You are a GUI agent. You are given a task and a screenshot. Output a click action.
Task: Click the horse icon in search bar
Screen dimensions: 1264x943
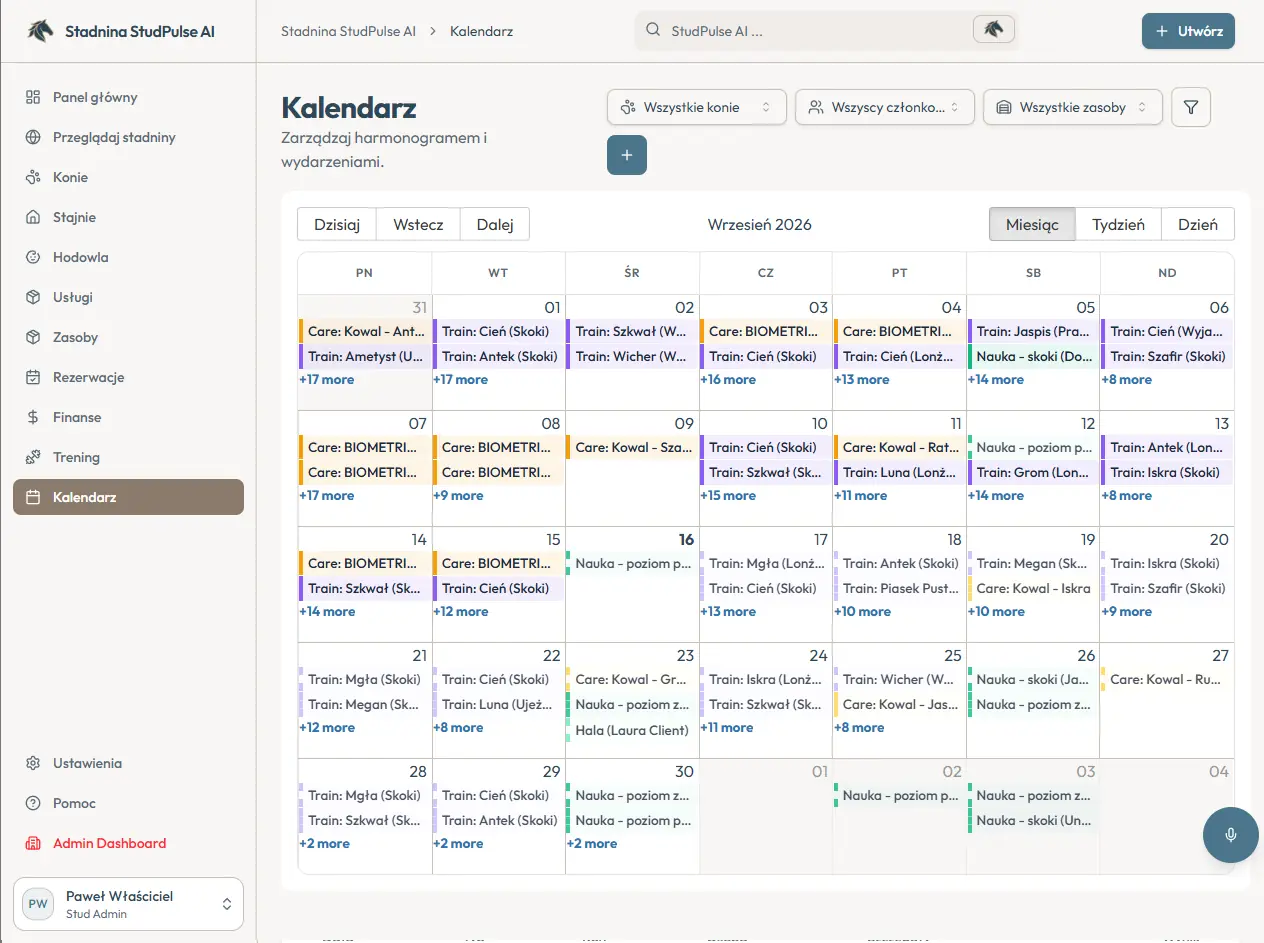coord(993,30)
